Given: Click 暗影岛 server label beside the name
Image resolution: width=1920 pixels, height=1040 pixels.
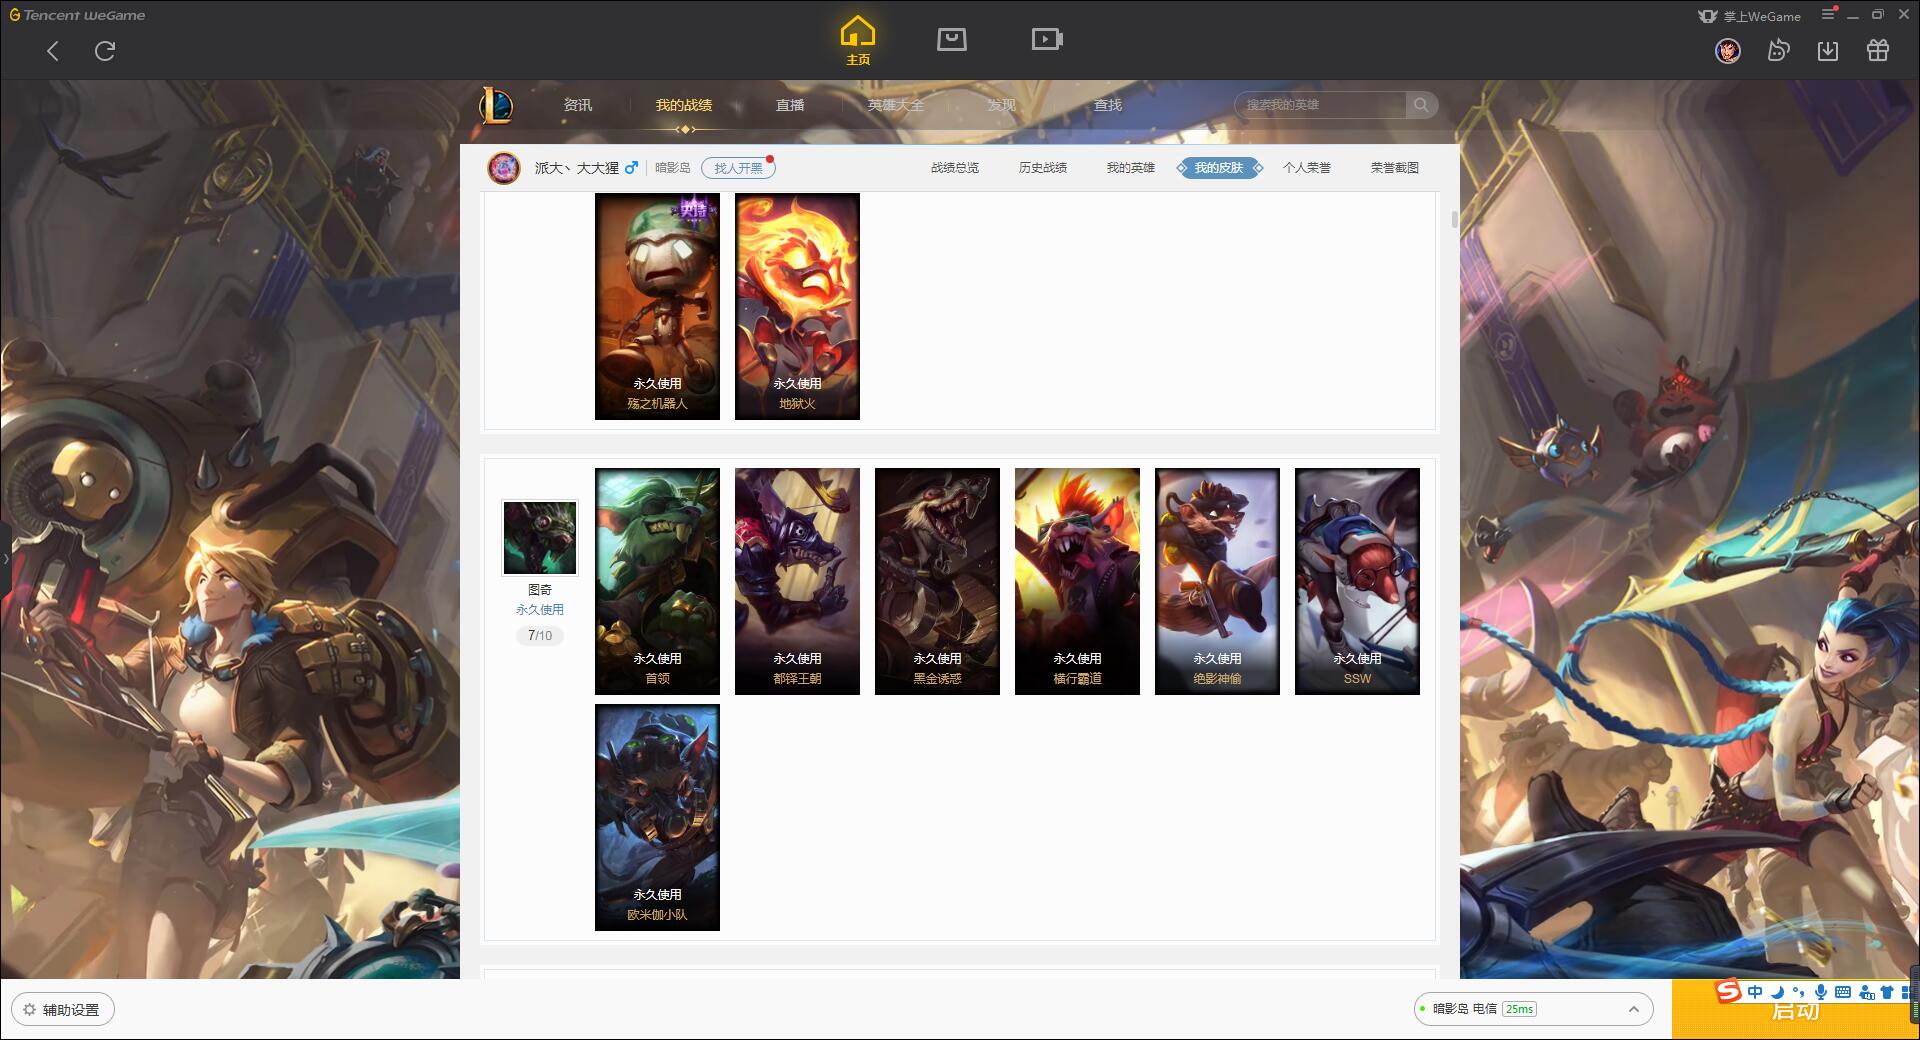Looking at the screenshot, I should (673, 168).
